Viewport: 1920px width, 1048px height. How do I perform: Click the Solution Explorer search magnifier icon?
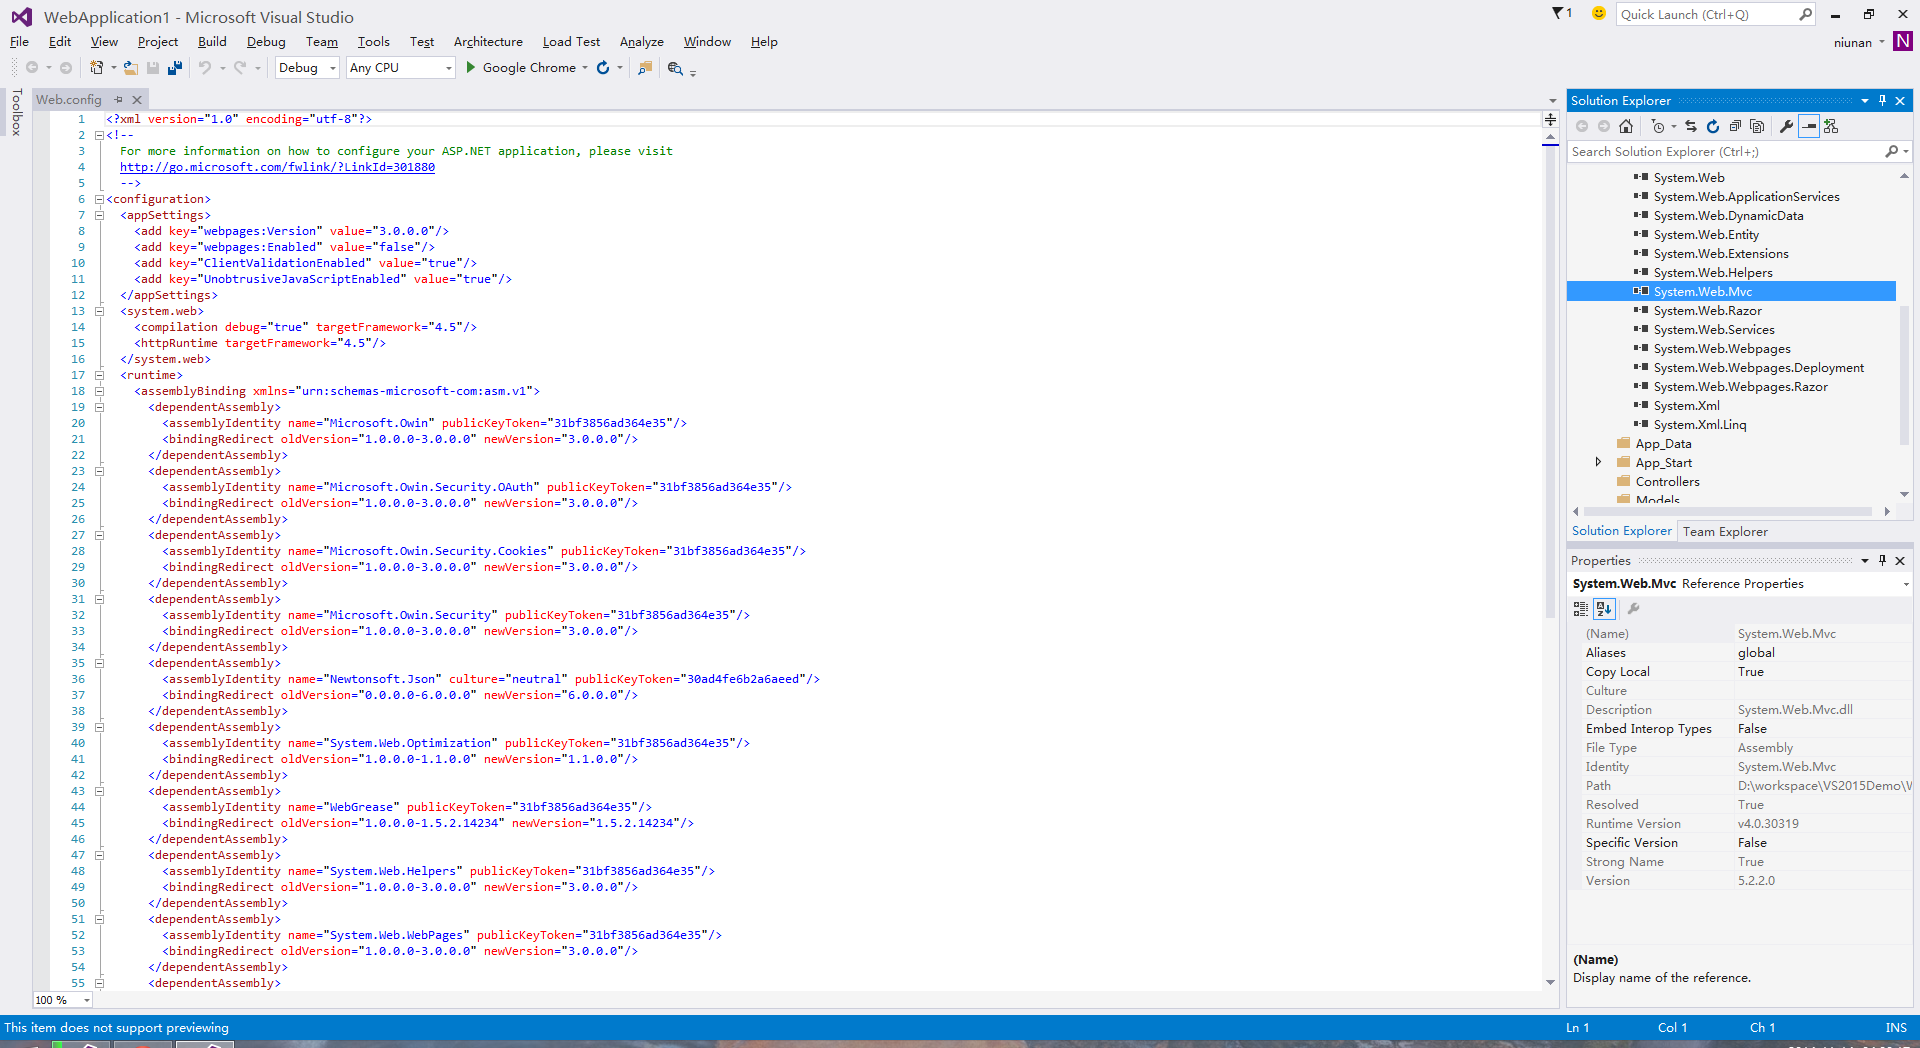pos(1891,152)
